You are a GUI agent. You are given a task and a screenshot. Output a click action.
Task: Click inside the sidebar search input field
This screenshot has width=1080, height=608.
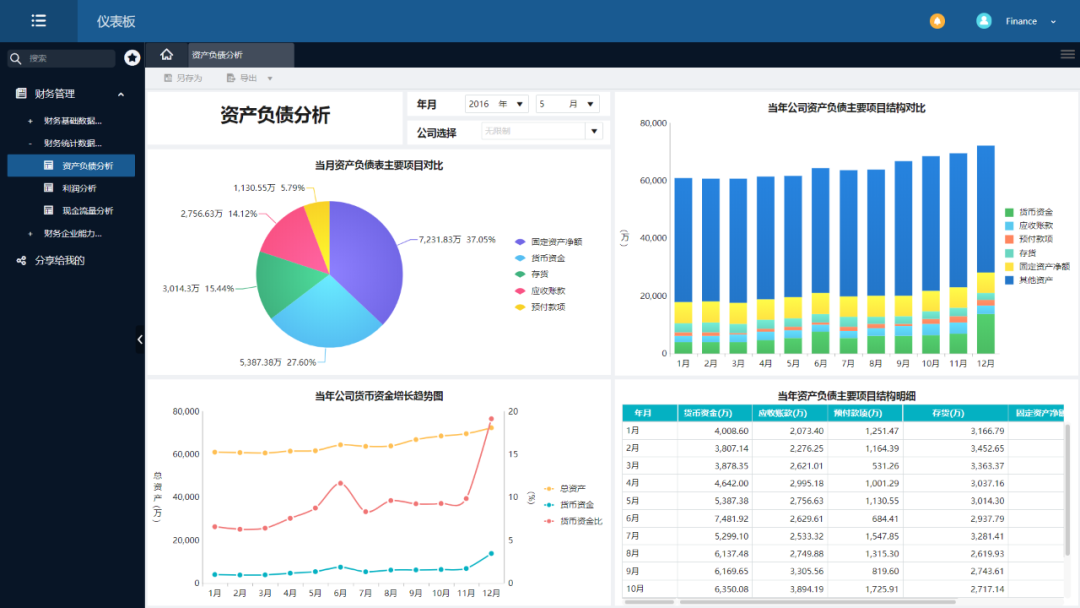[x=60, y=58]
